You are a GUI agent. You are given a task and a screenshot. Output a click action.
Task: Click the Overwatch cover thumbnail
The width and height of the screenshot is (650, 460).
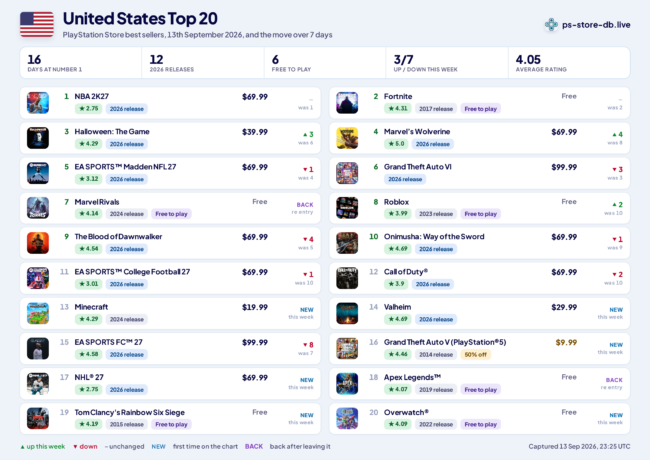[x=347, y=419]
